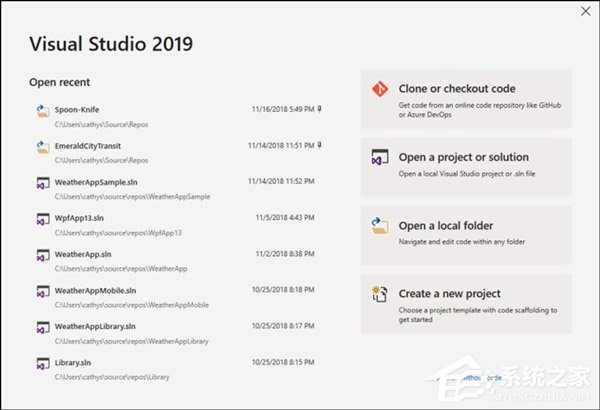Click the Spoon-Knife folder icon
Image resolution: width=600 pixels, height=410 pixels.
point(43,111)
